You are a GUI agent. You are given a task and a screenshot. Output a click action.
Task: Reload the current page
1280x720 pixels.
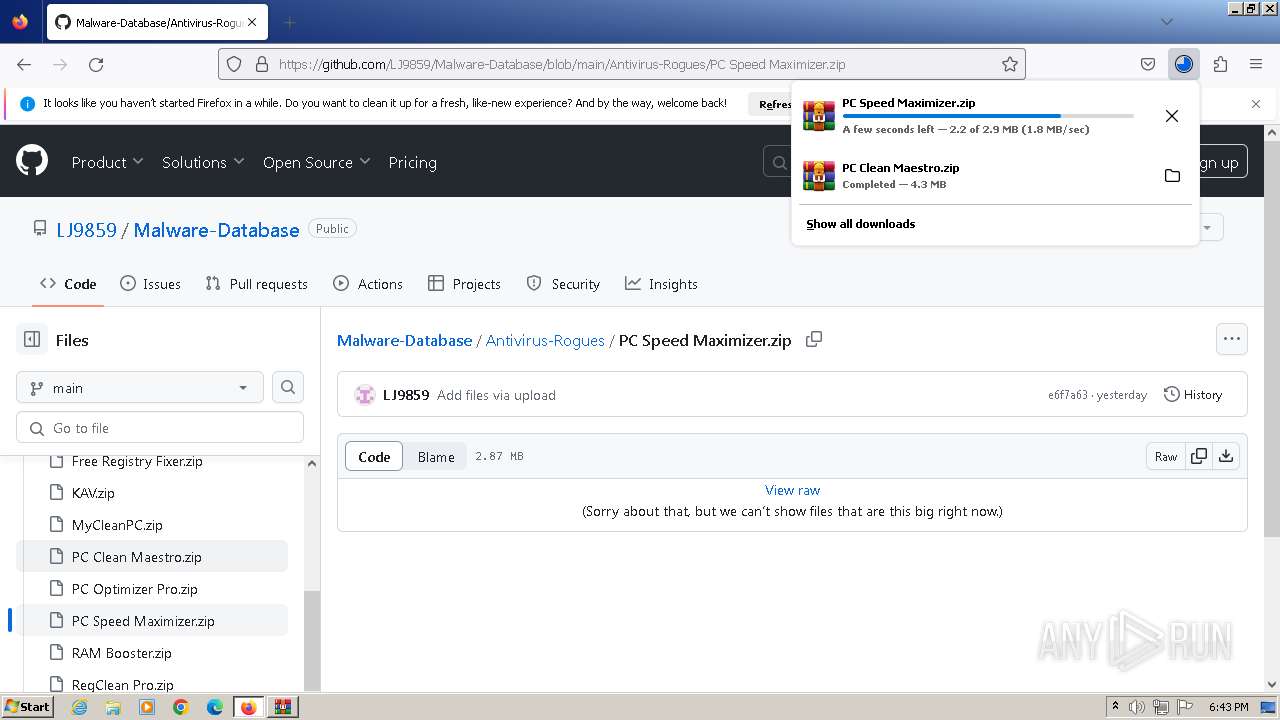[x=96, y=64]
